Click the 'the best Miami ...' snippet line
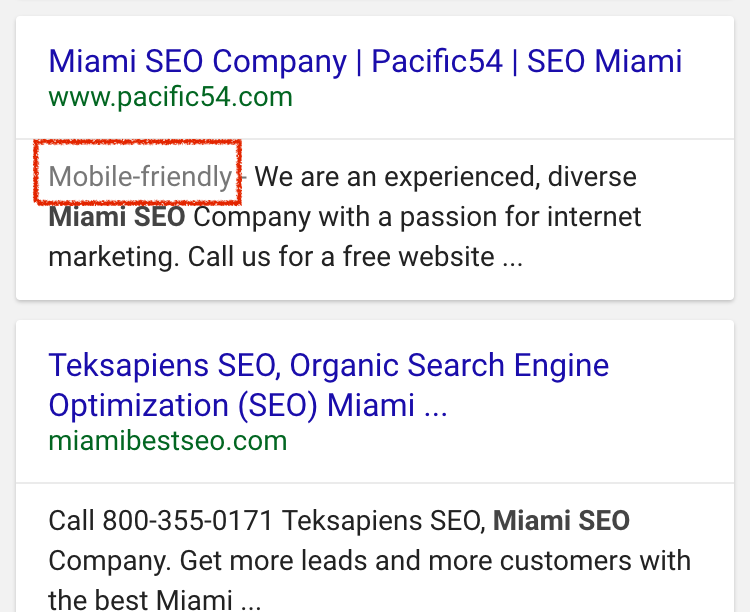 coord(154,601)
